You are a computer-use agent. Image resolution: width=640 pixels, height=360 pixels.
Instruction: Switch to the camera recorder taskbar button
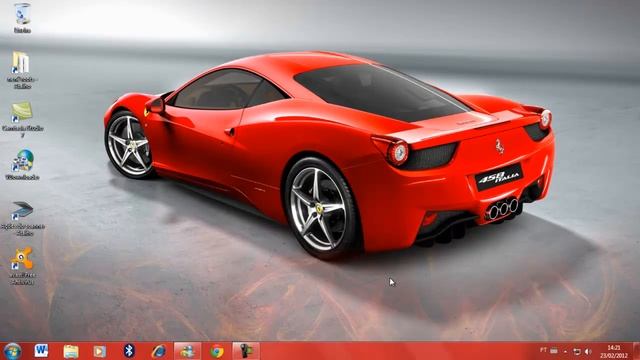(x=246, y=351)
